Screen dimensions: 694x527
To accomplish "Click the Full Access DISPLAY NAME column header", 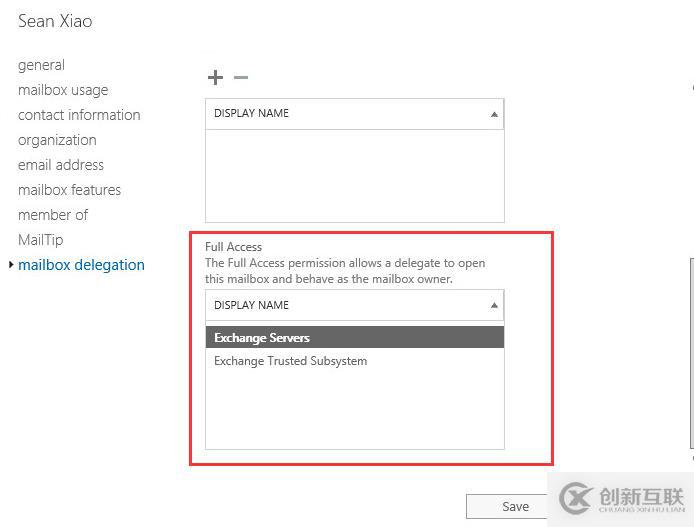I will coord(355,305).
